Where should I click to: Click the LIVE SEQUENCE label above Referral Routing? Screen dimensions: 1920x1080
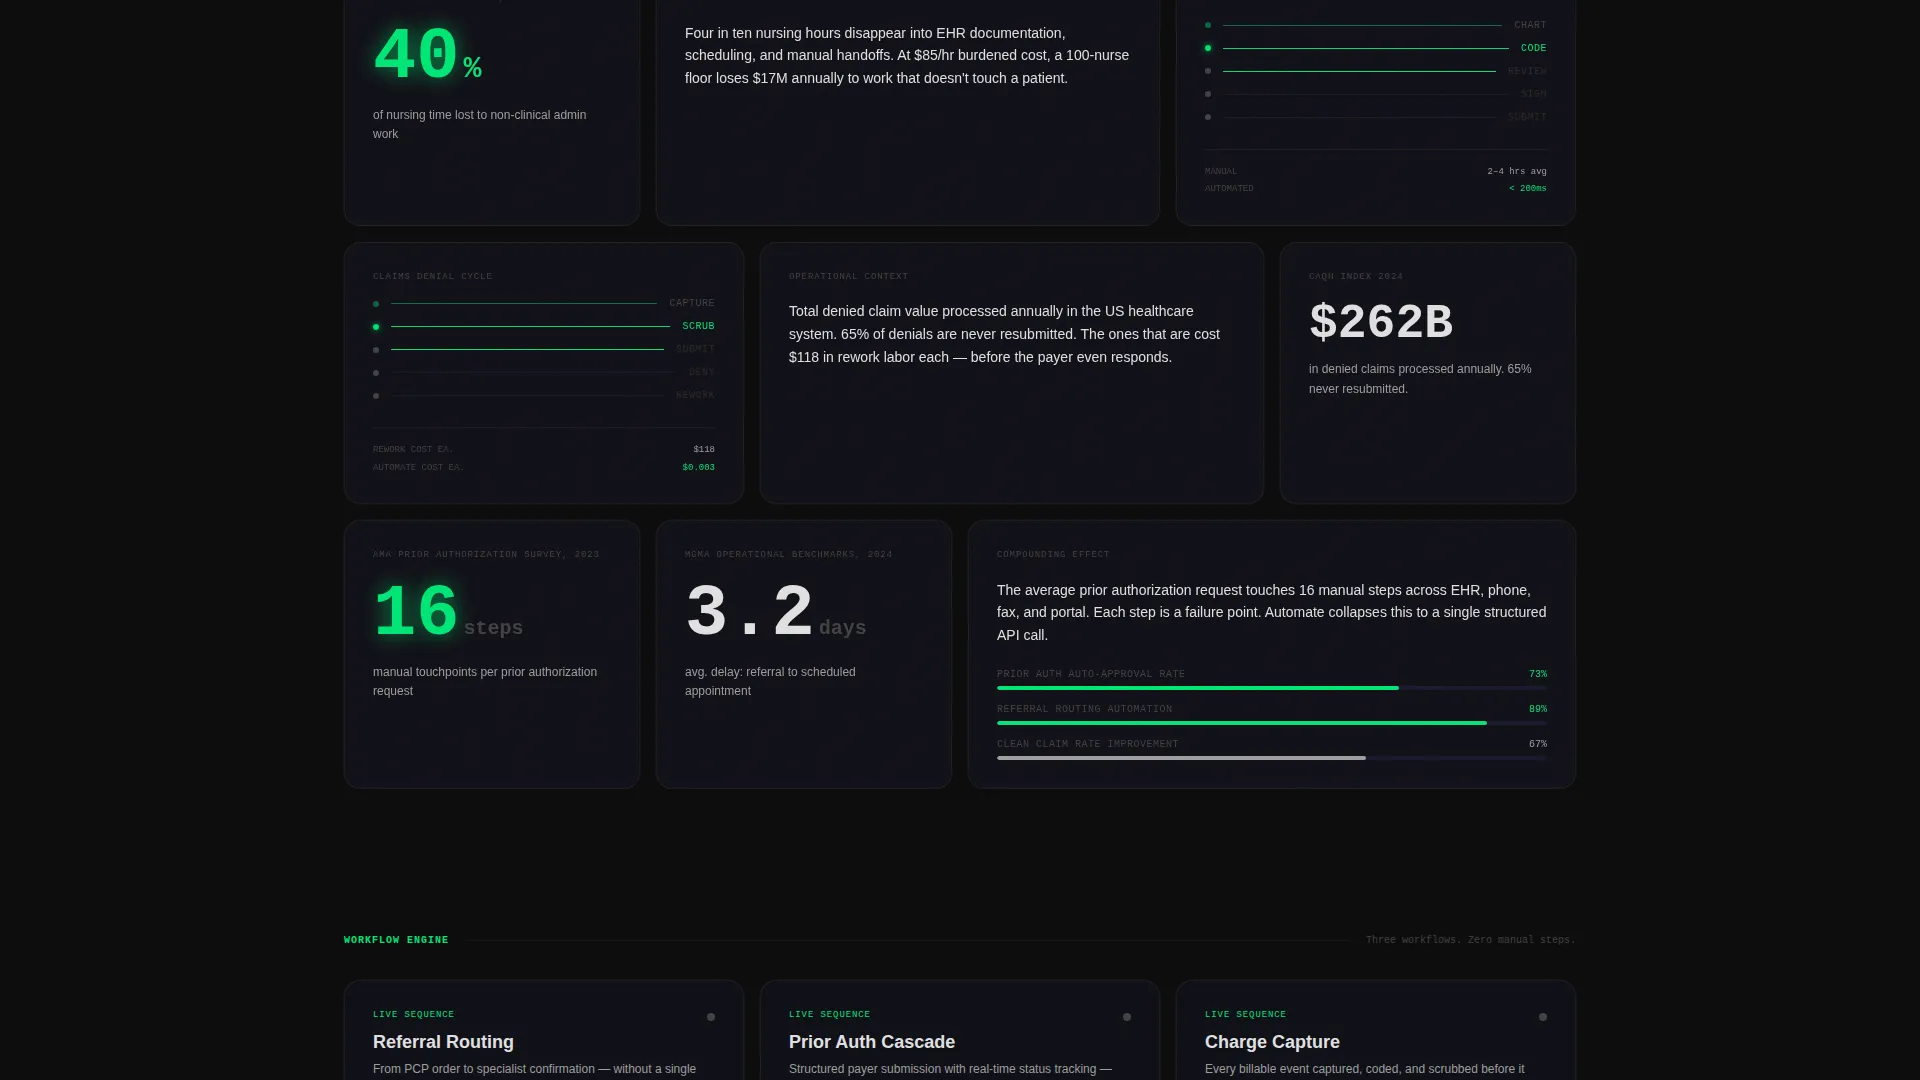(x=413, y=1014)
